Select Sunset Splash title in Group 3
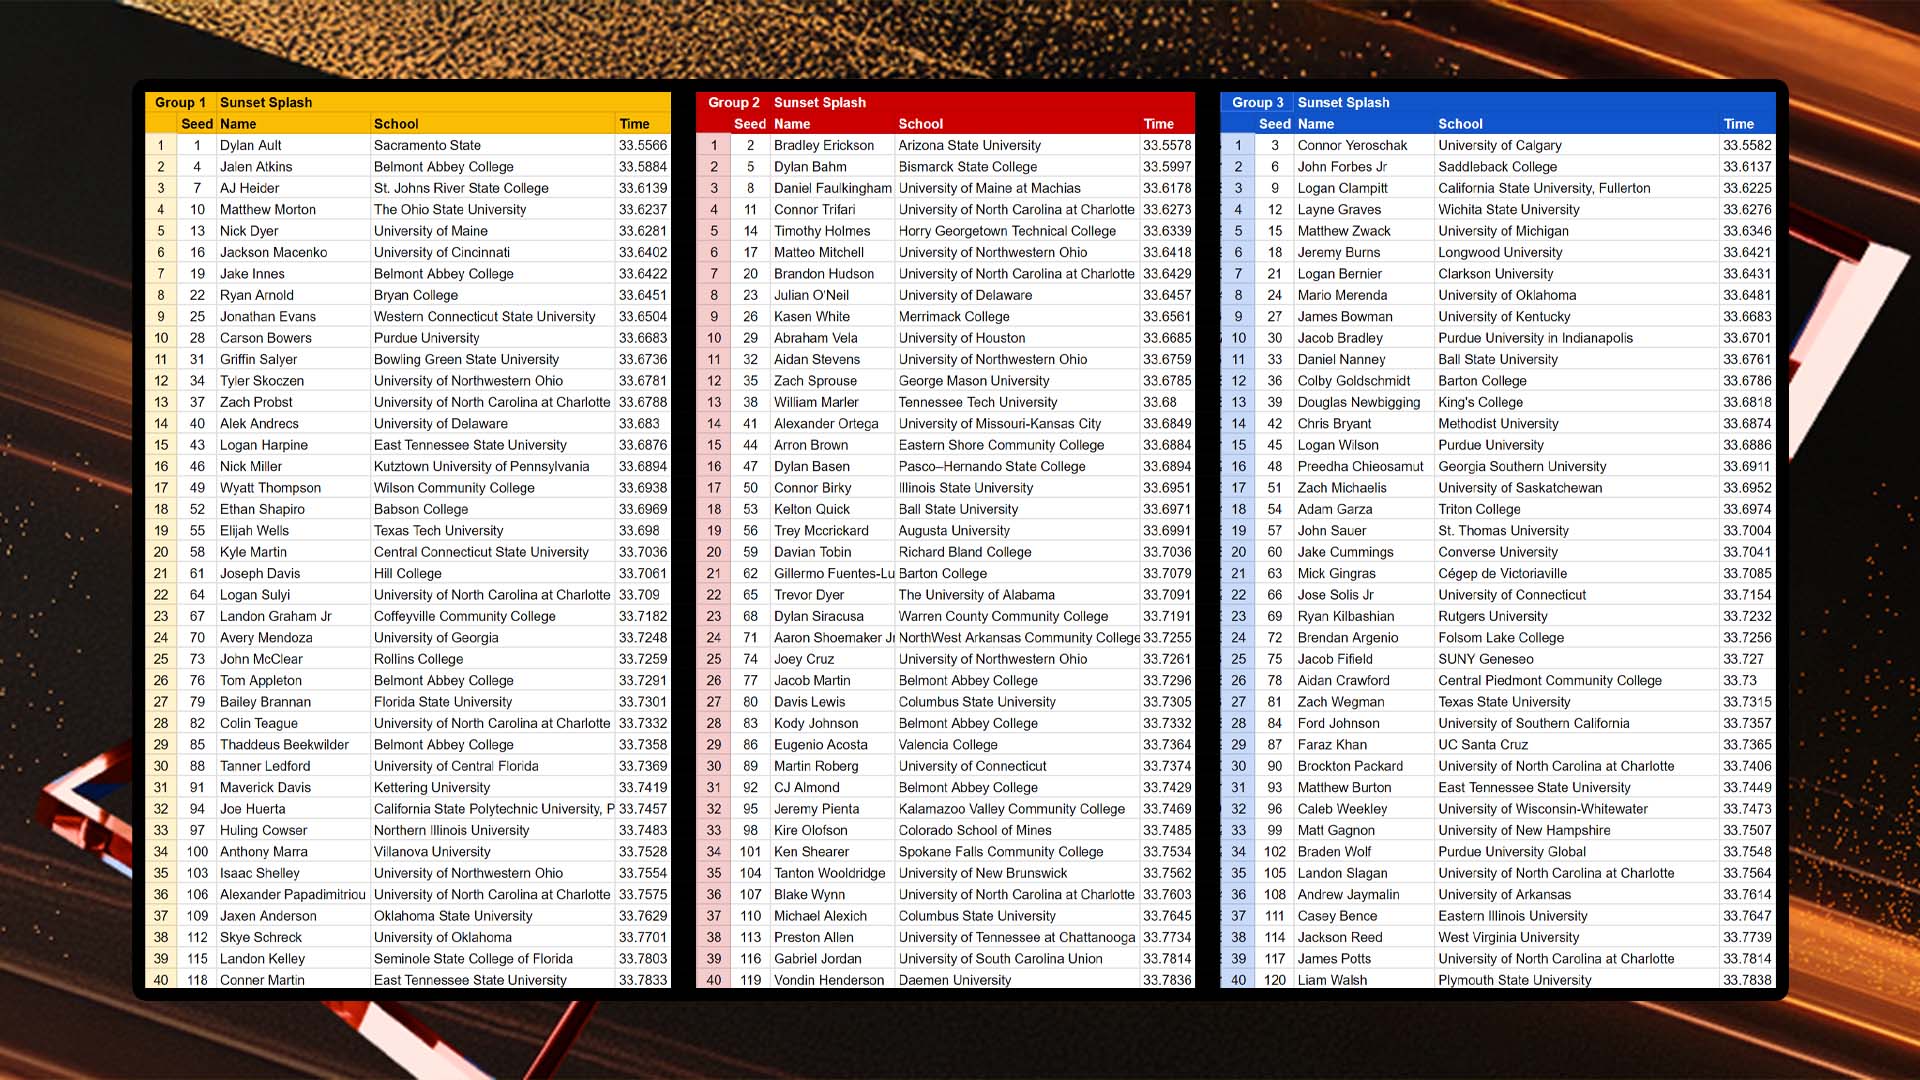 point(1343,102)
